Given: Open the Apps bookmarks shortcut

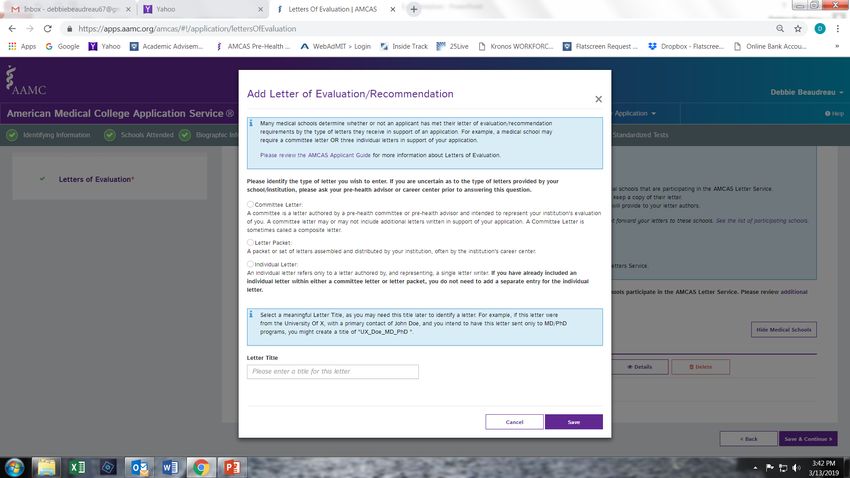Looking at the screenshot, I should point(22,47).
